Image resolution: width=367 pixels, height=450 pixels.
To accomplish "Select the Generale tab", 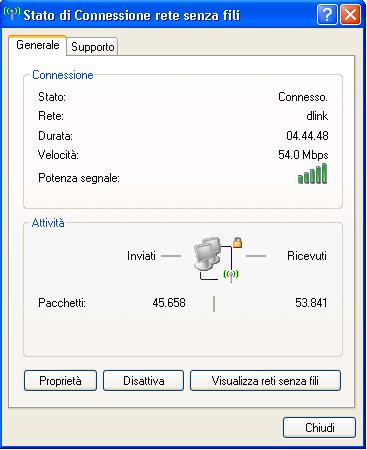I will (38, 45).
